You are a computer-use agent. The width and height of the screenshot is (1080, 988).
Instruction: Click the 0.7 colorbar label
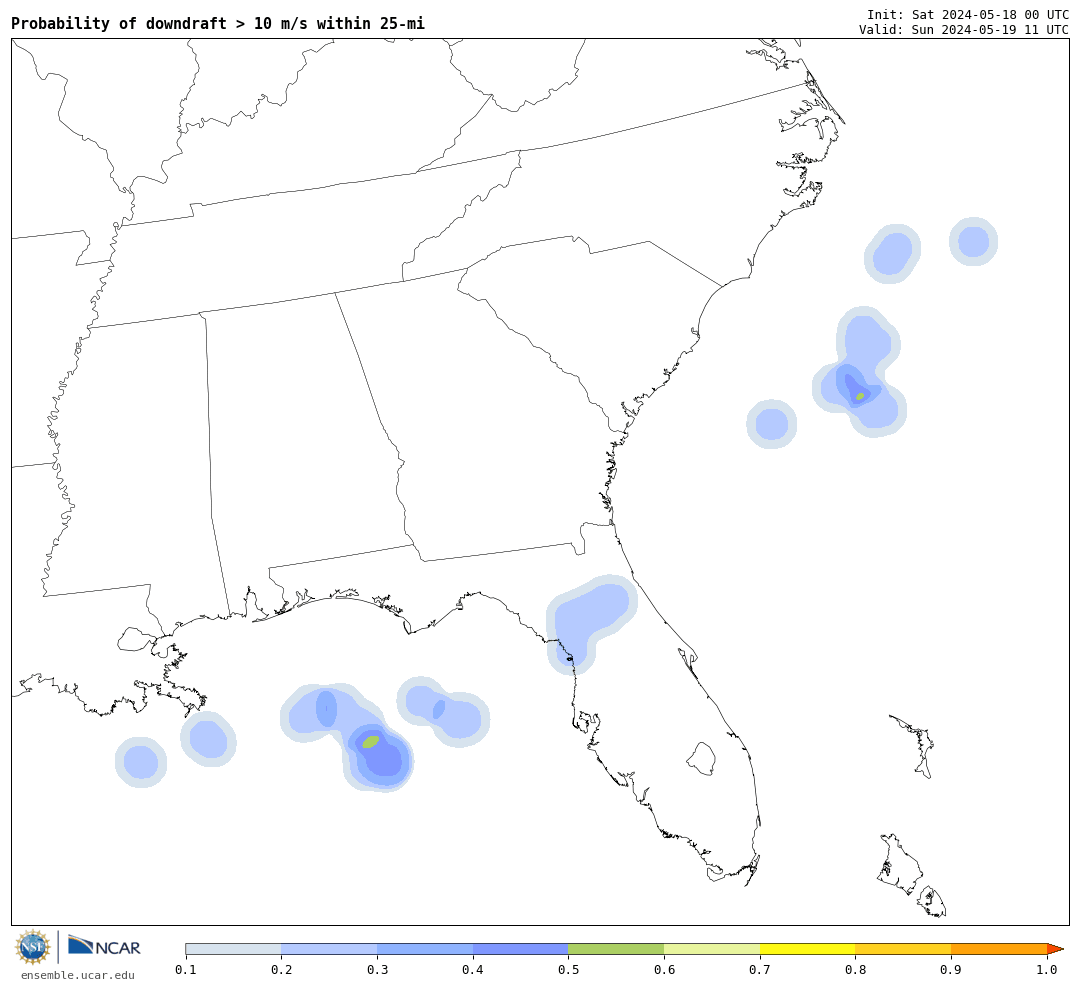(760, 970)
